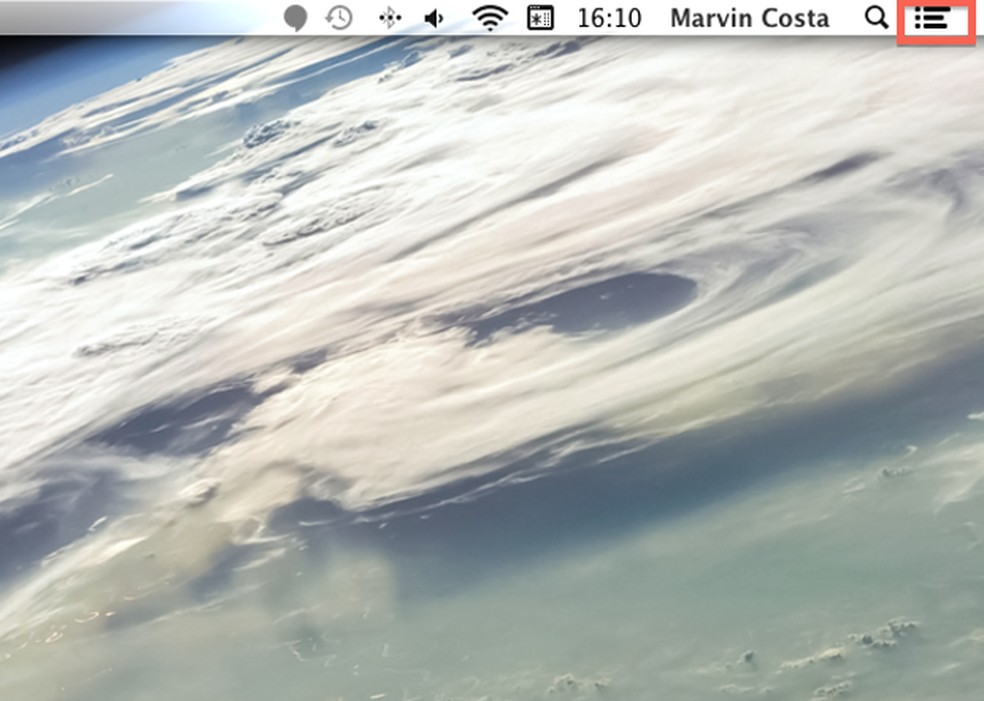Viewport: 984px width, 701px height.
Task: Launch Spotlight with the magnifying glass
Action: [875, 17]
